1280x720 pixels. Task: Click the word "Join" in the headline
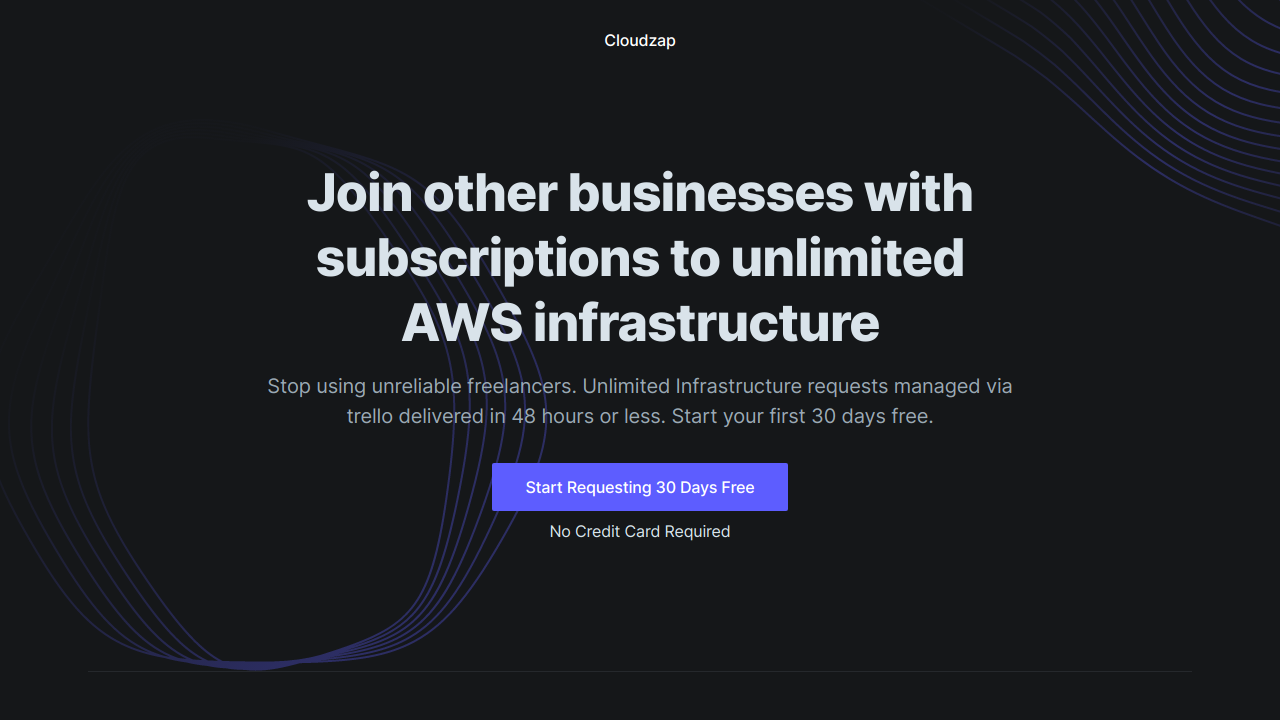click(x=359, y=193)
